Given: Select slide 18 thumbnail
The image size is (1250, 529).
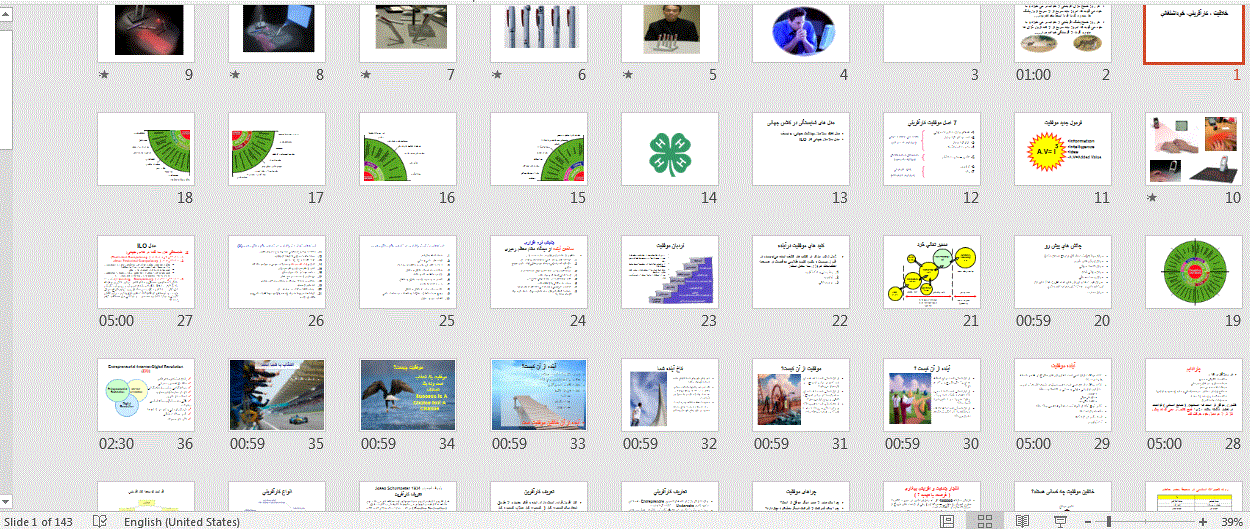Looking at the screenshot, I should coord(146,149).
